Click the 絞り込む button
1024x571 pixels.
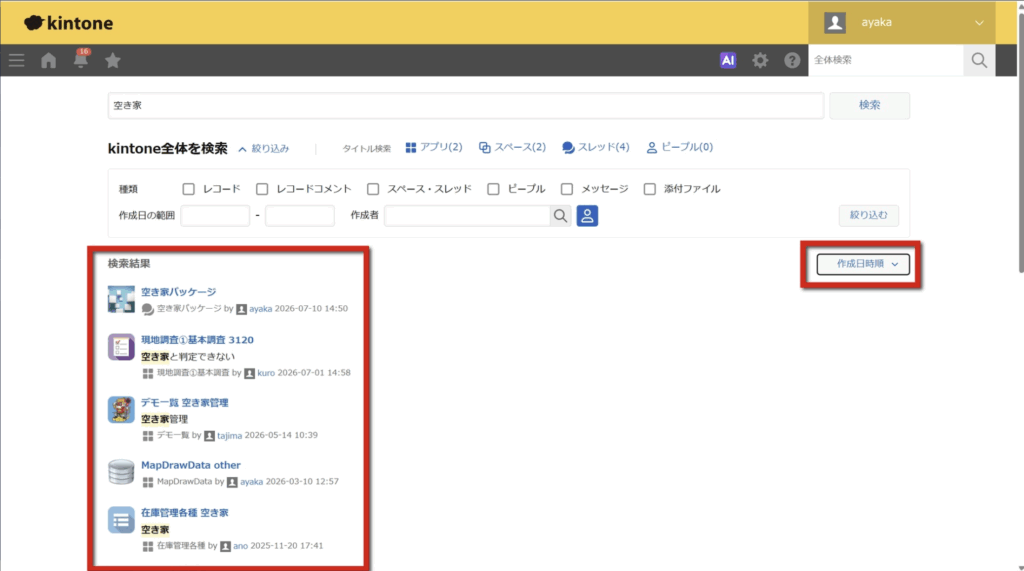869,215
